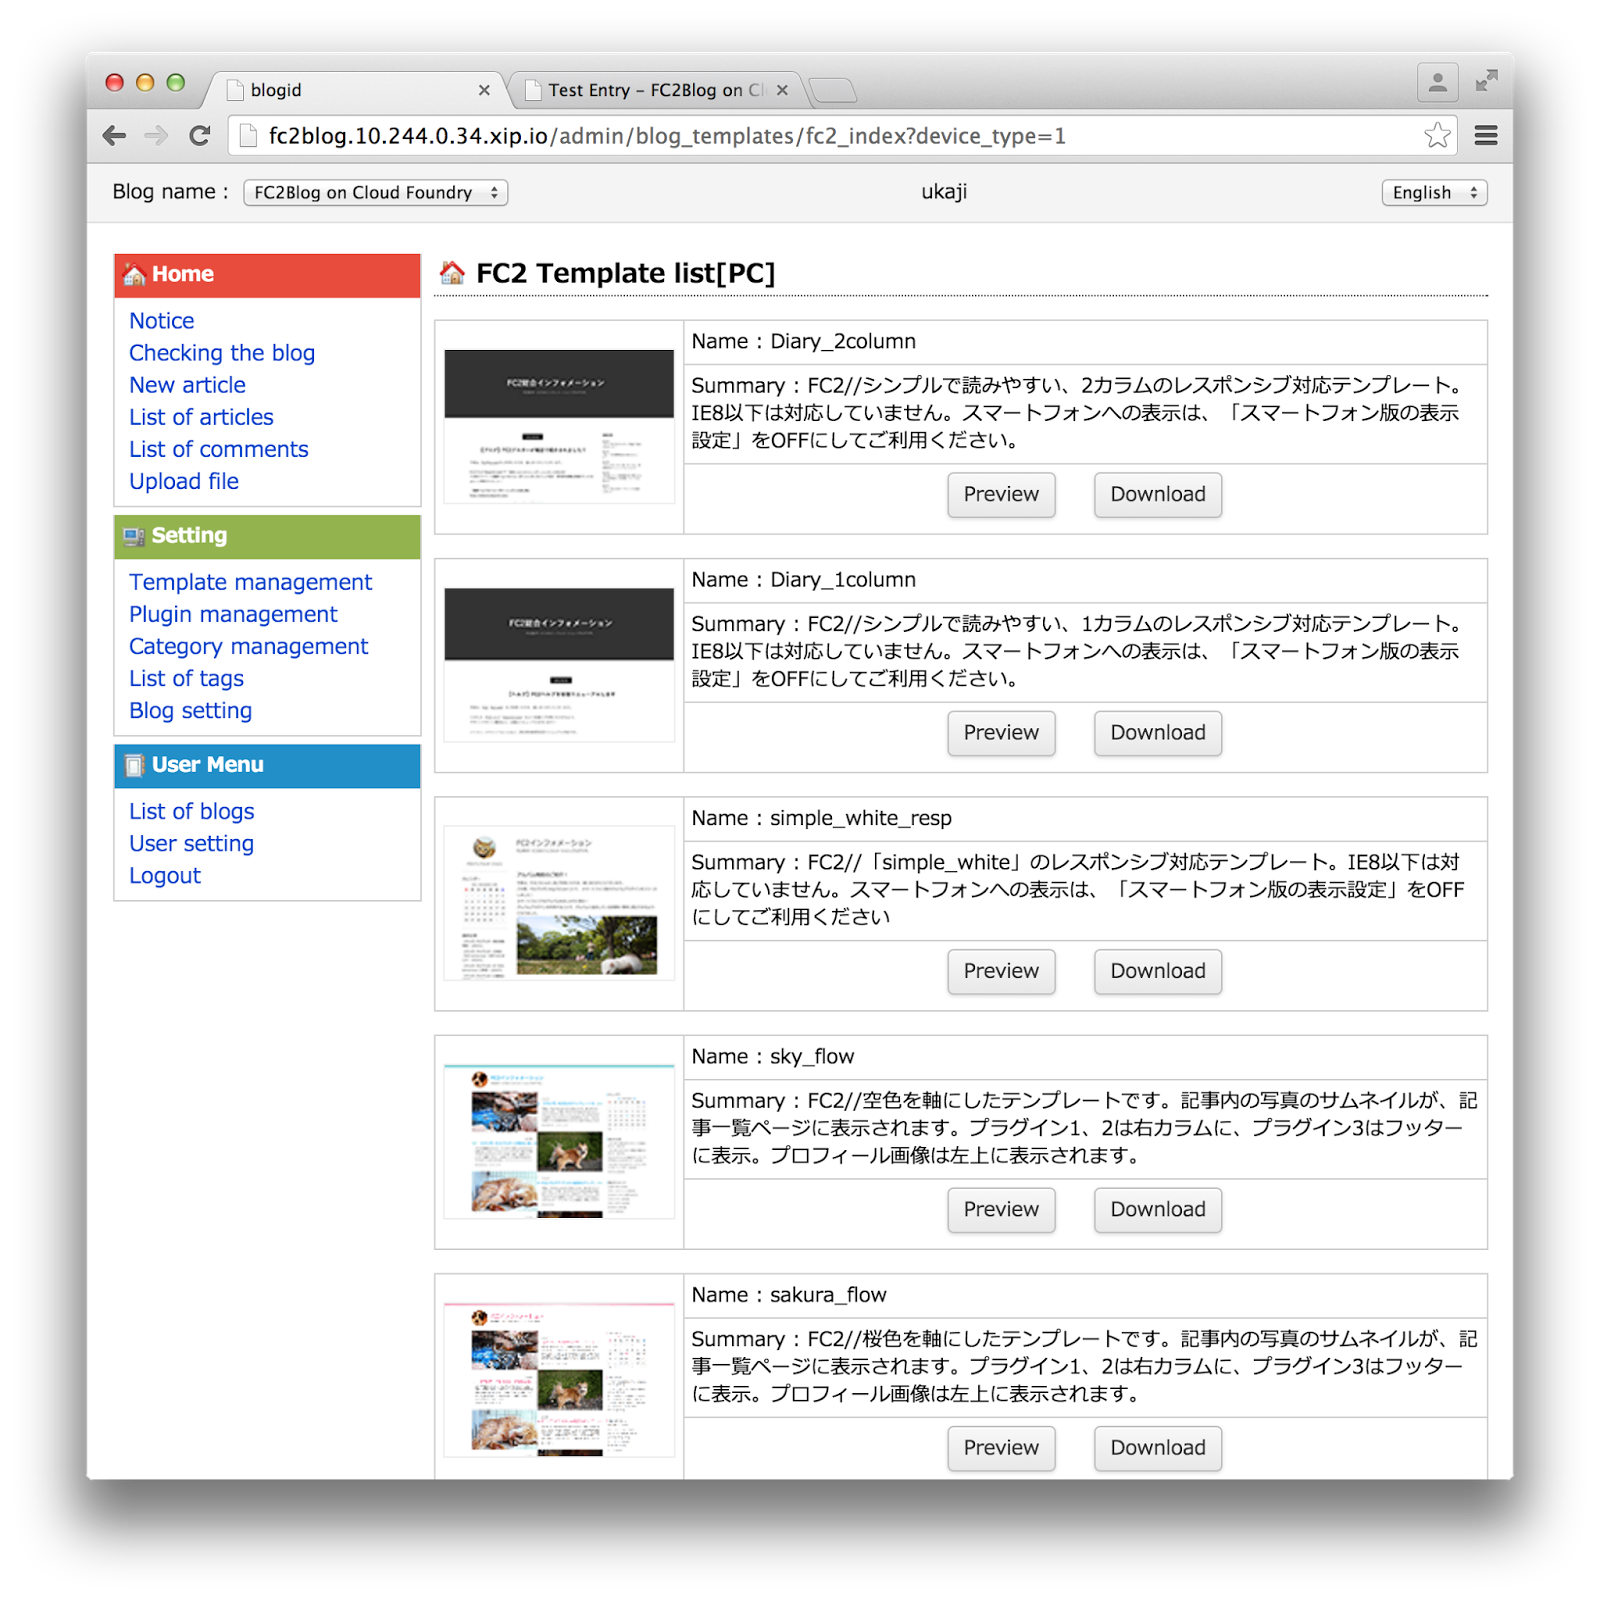Click the sakura_flow thumbnail image
Viewport: 1600px width, 1600px height.
coord(559,1379)
